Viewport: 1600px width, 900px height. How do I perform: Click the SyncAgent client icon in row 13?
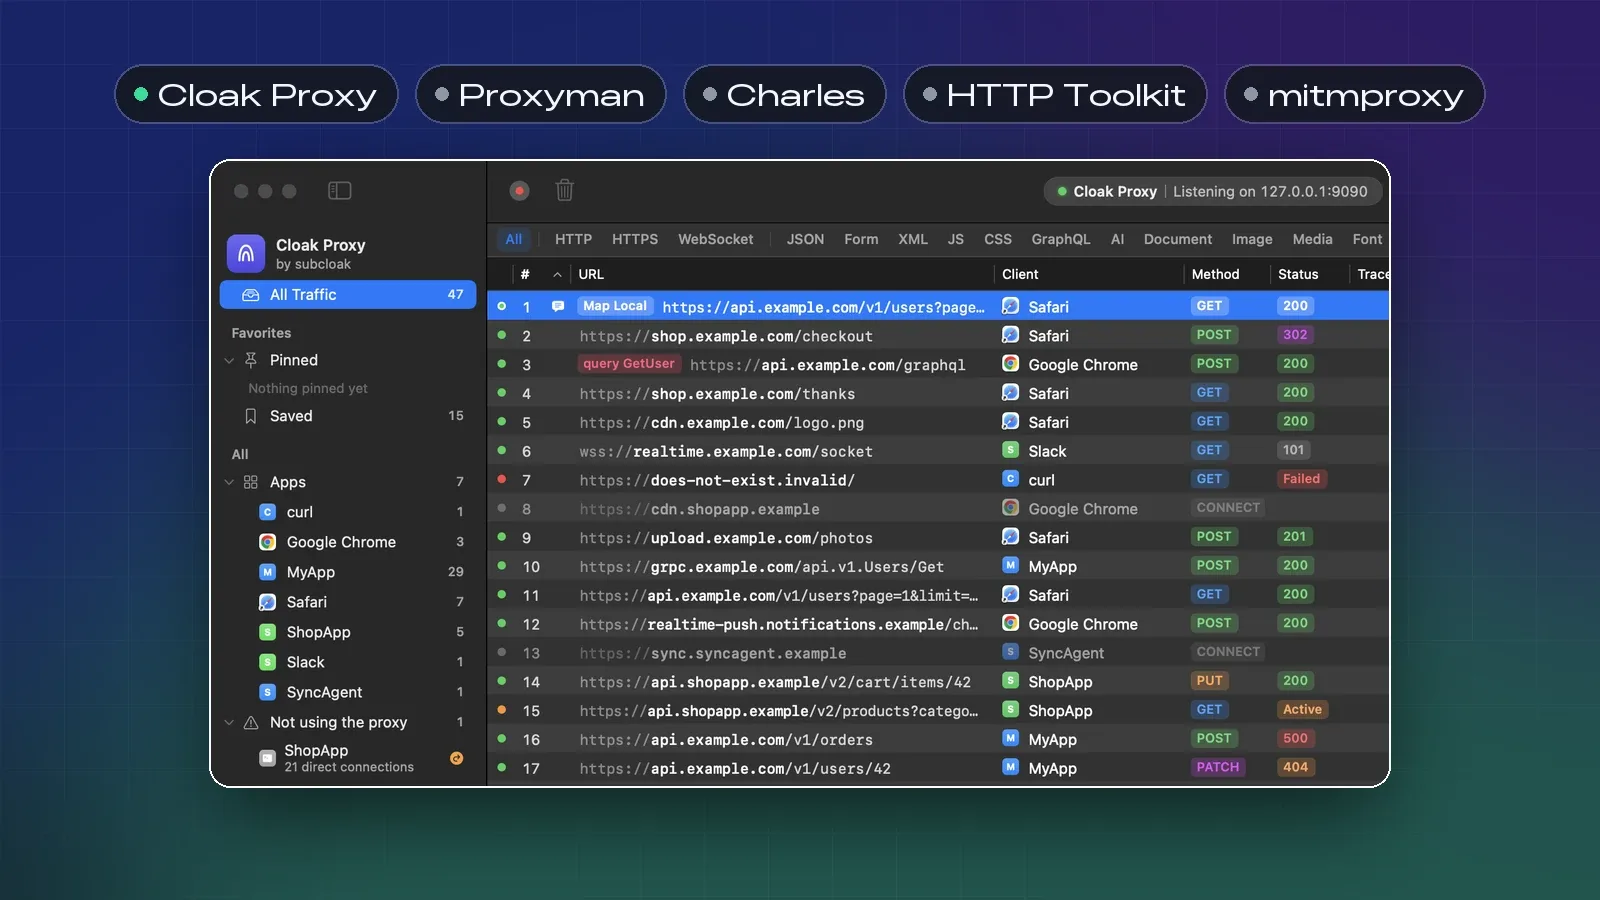[x=1011, y=652]
